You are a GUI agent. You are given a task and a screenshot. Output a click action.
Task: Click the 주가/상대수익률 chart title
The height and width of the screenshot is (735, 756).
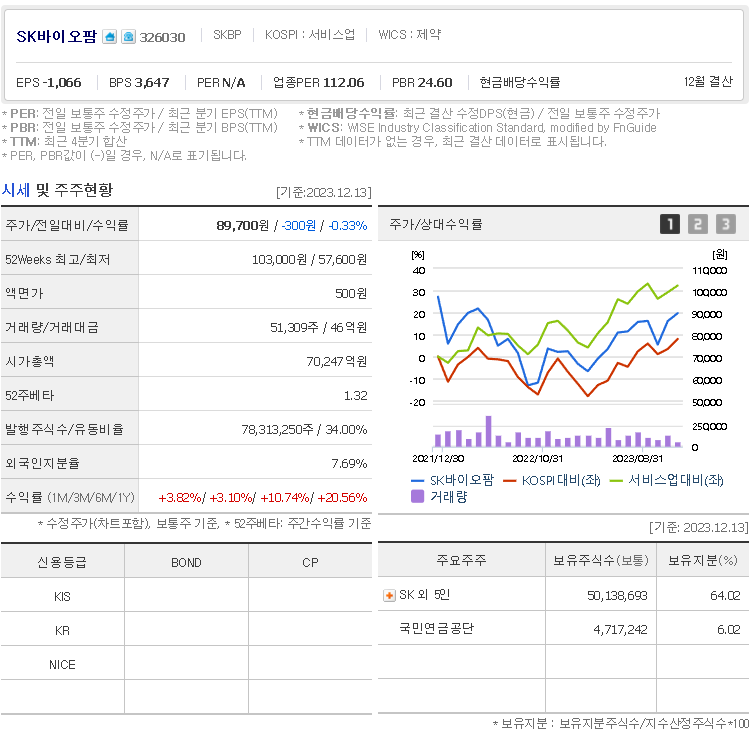(x=436, y=224)
